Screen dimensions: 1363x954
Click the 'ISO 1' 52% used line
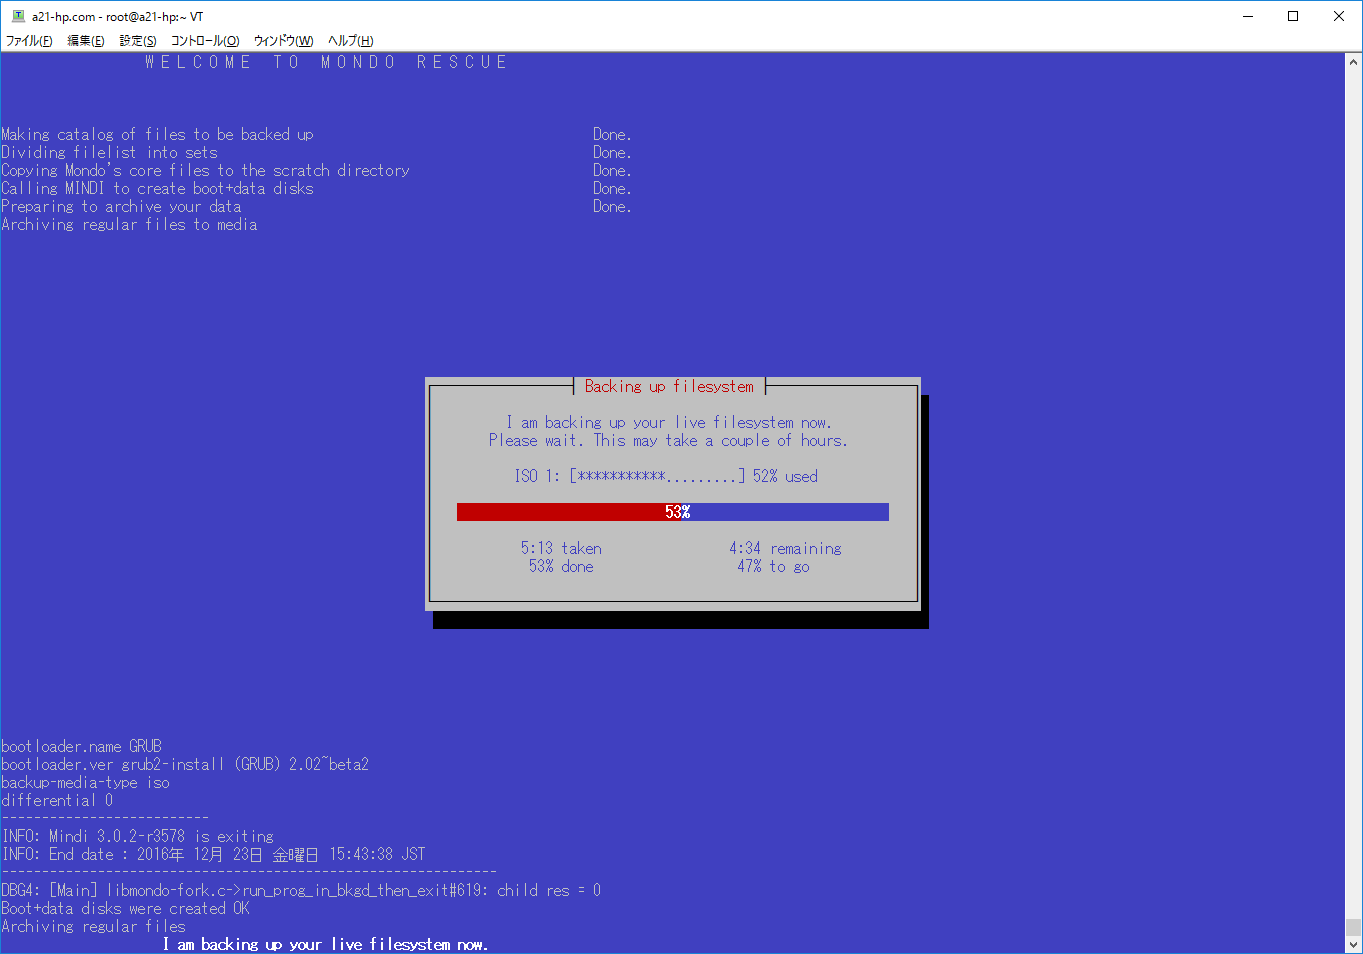click(x=666, y=476)
